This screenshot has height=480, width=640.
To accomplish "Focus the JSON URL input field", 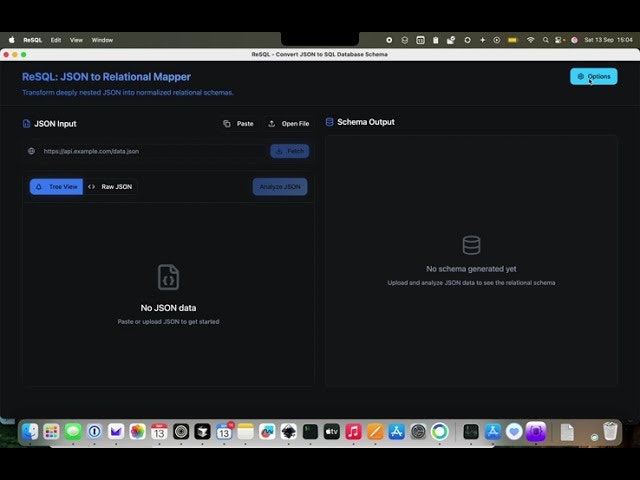I will tap(153, 151).
